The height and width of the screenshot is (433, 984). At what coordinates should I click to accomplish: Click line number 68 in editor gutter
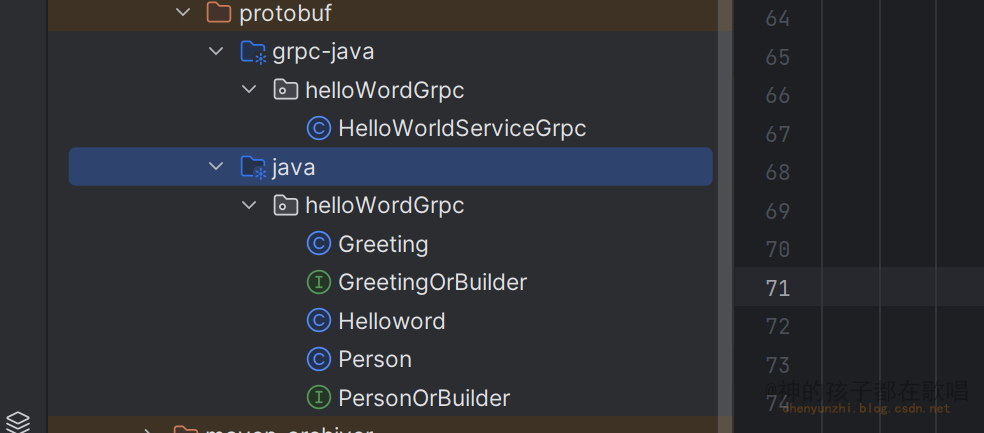(777, 172)
